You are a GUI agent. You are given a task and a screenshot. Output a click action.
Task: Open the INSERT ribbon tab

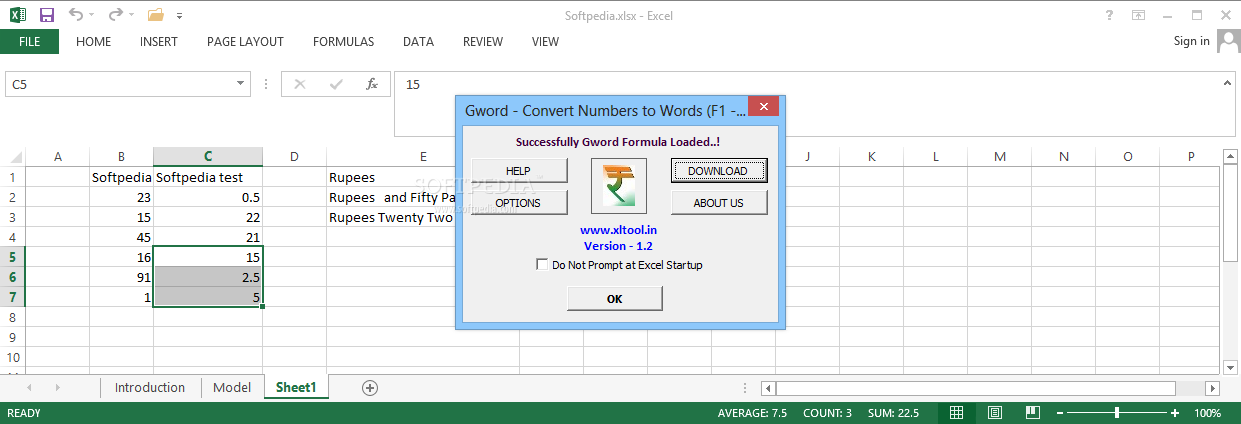[159, 42]
